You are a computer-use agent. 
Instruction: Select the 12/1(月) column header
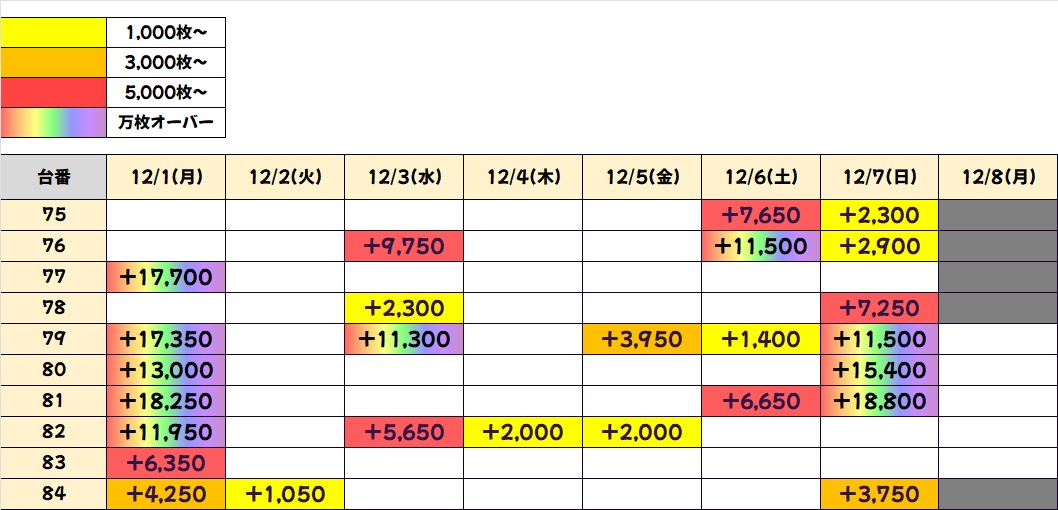click(x=166, y=178)
